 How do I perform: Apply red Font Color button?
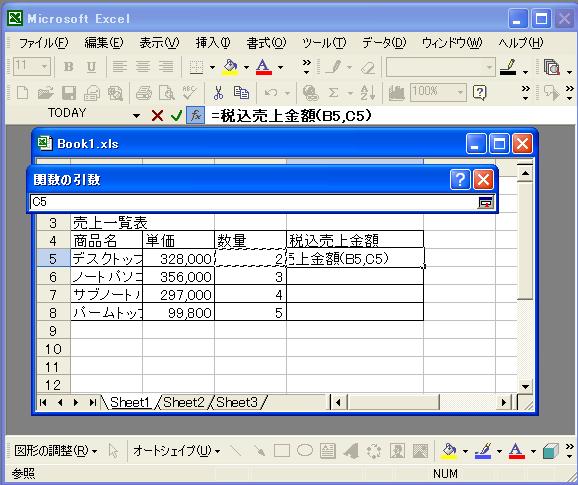(x=264, y=67)
